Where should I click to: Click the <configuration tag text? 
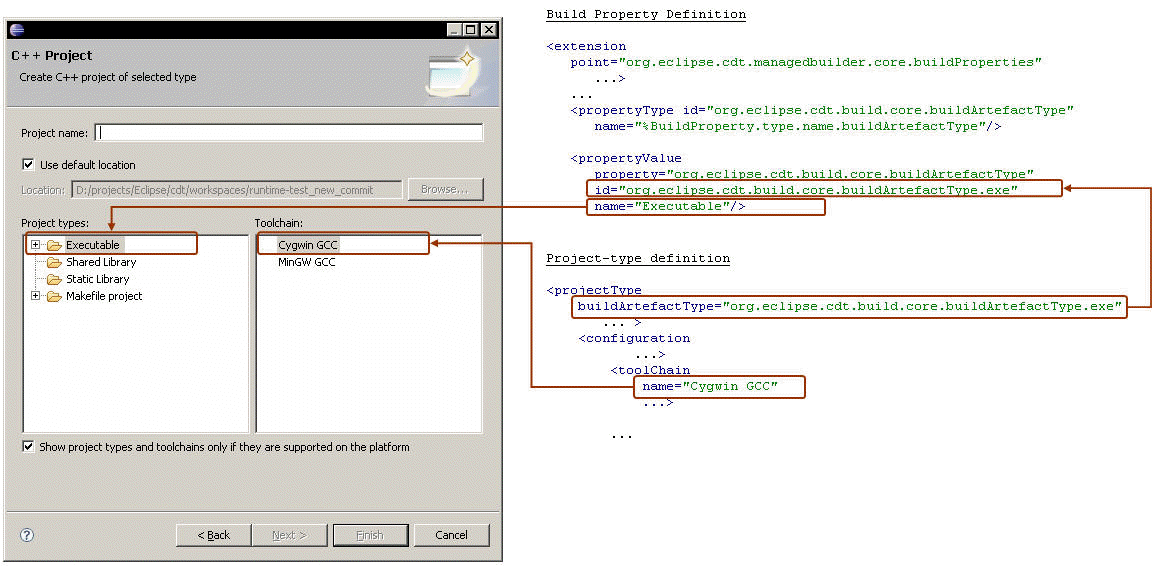tap(635, 338)
